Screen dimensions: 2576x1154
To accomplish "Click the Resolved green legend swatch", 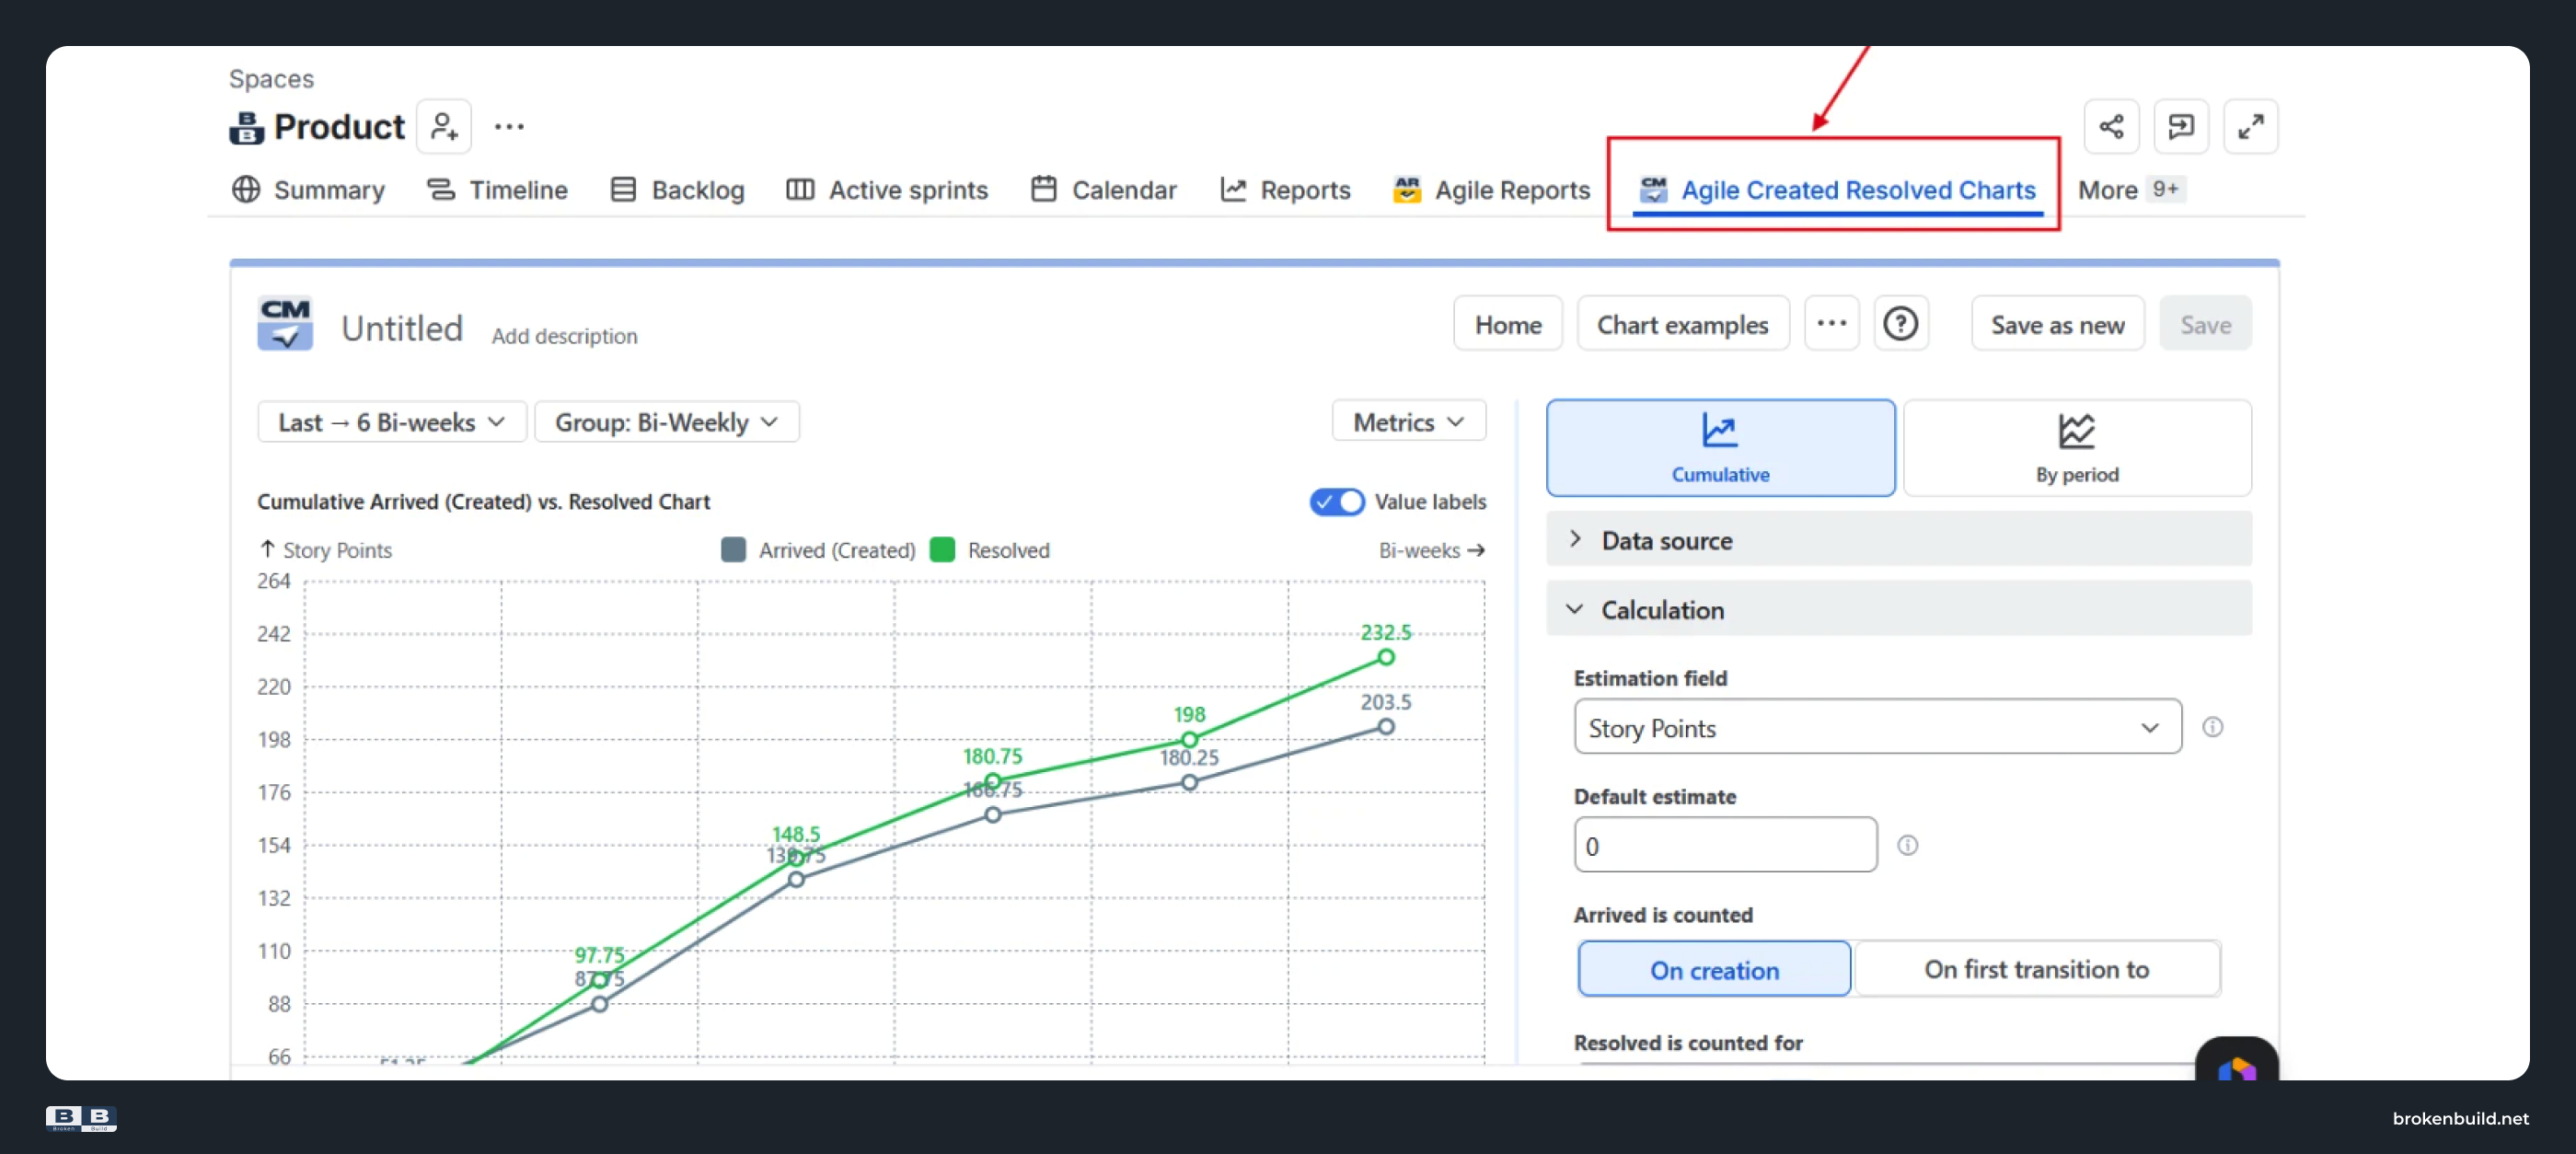I will point(942,550).
